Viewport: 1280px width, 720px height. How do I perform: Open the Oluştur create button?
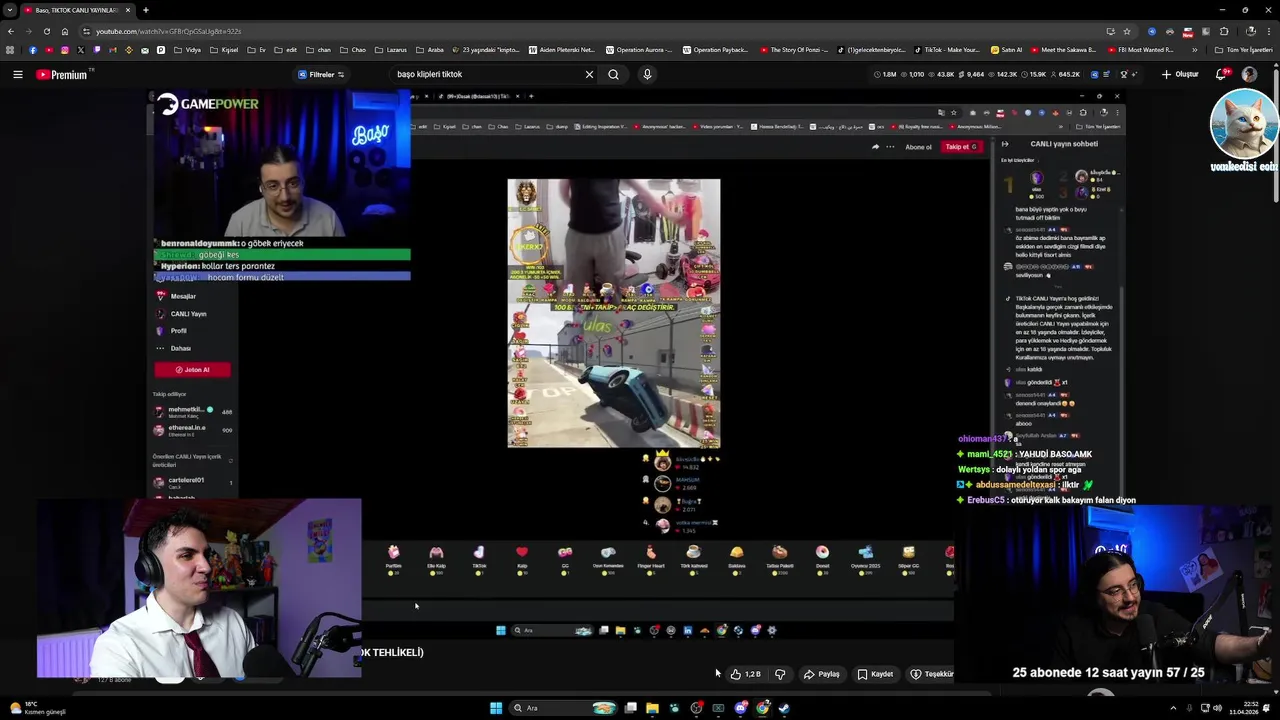coord(1180,74)
